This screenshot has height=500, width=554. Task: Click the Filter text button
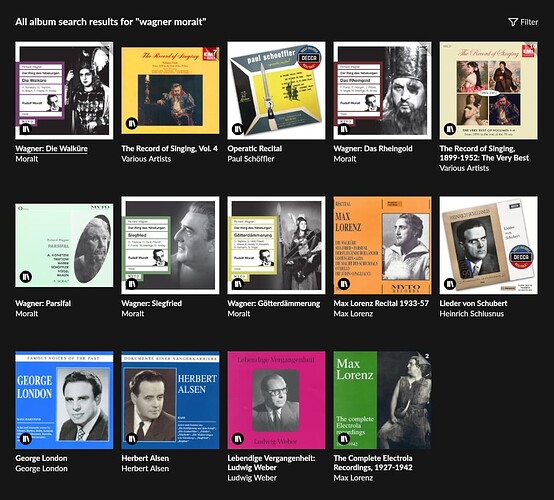coord(529,22)
